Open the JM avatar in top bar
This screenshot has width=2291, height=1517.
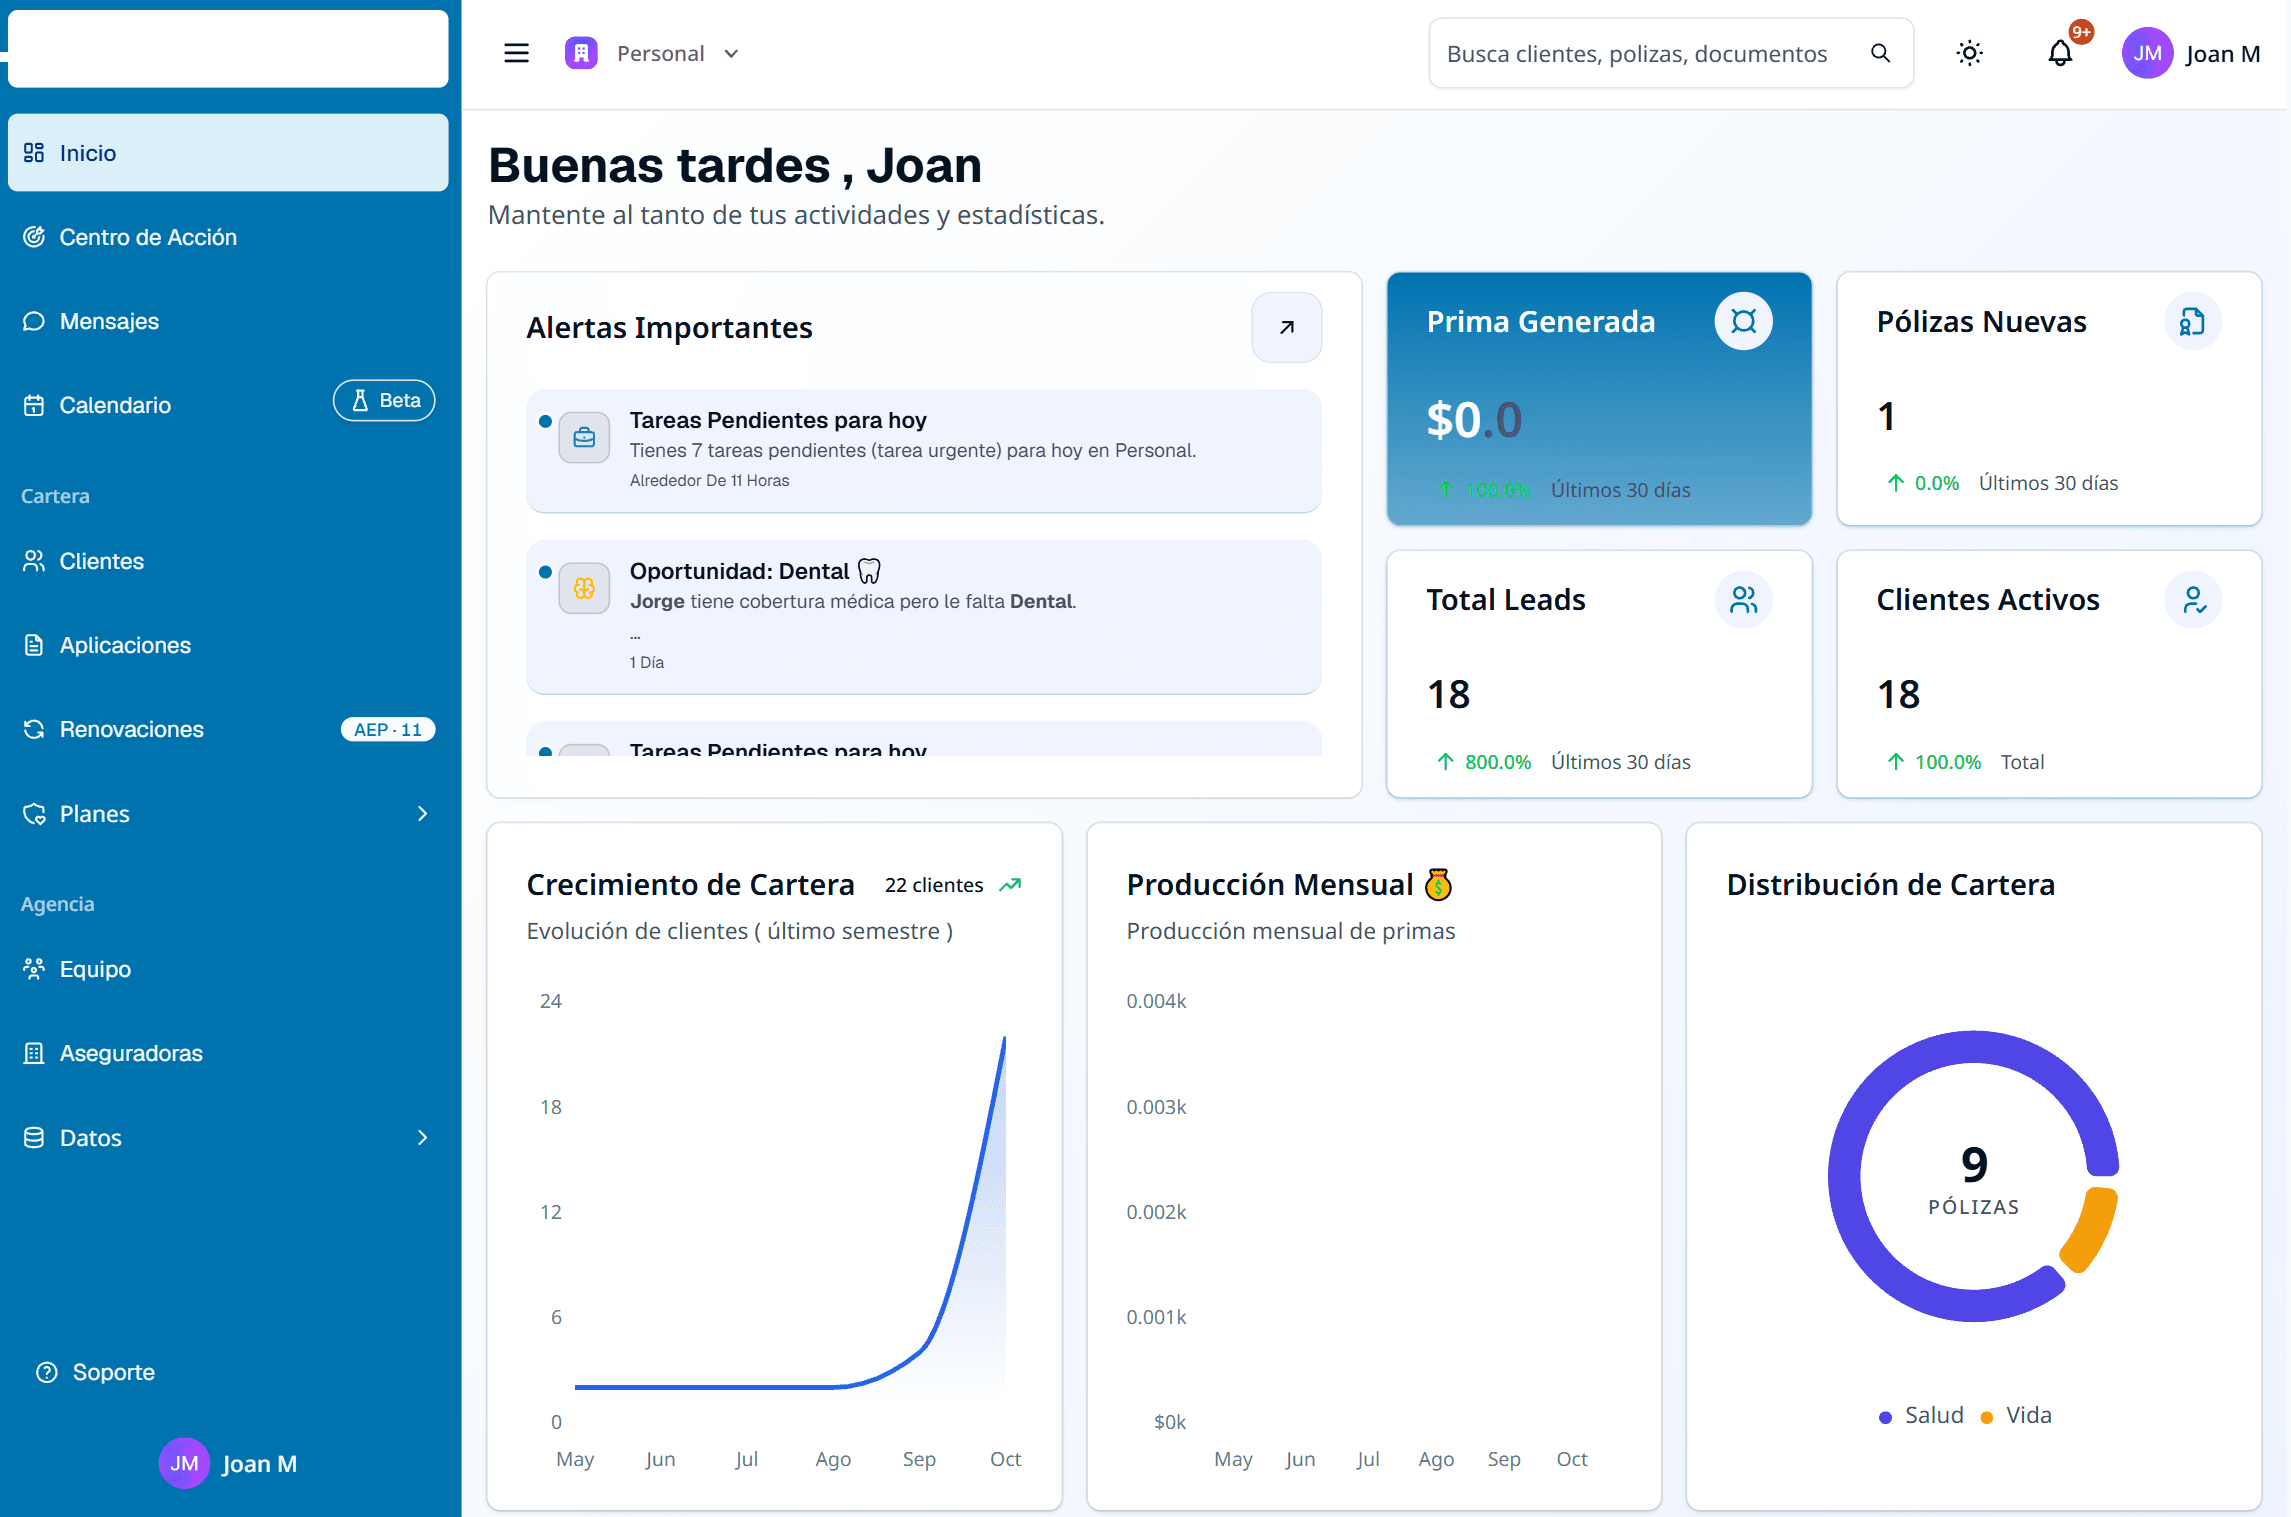point(2147,53)
